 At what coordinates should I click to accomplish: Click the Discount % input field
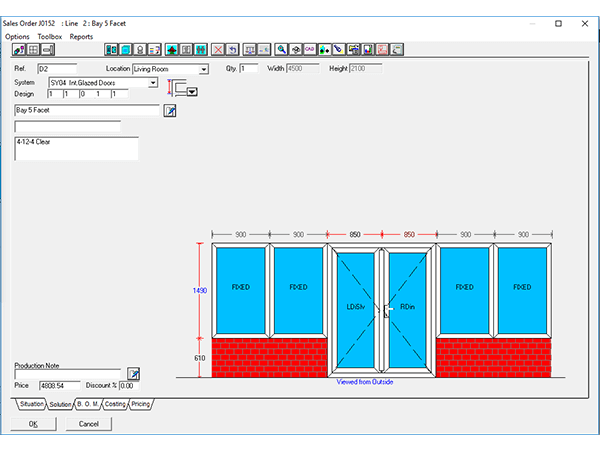point(128,384)
